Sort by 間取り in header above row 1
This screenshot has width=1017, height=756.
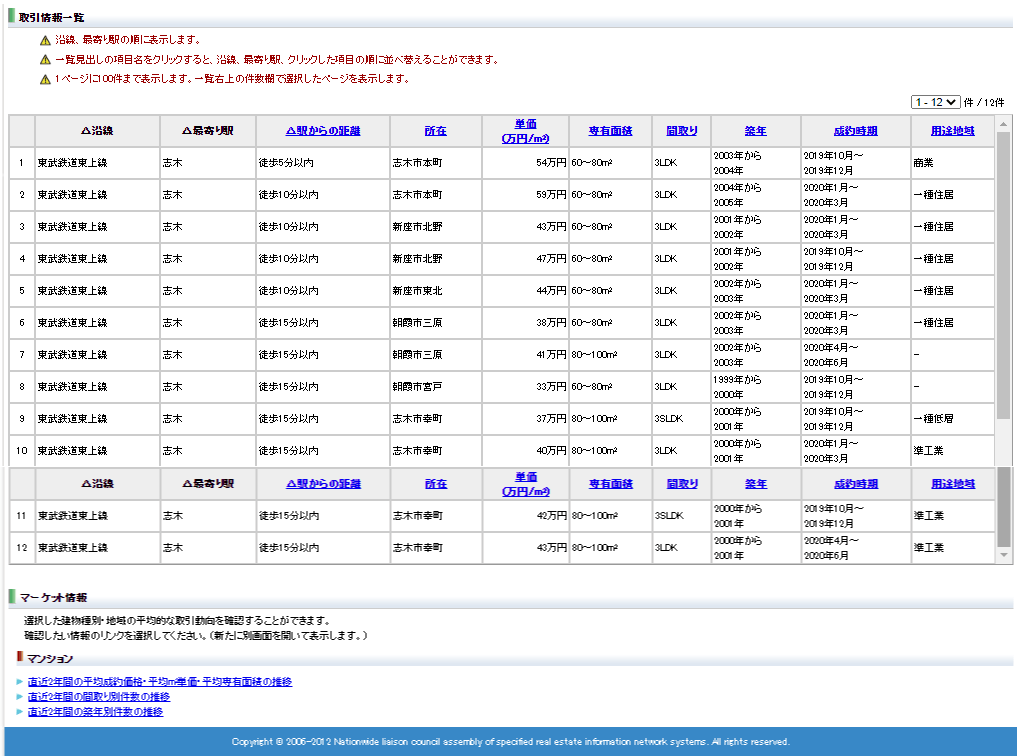[x=682, y=130]
